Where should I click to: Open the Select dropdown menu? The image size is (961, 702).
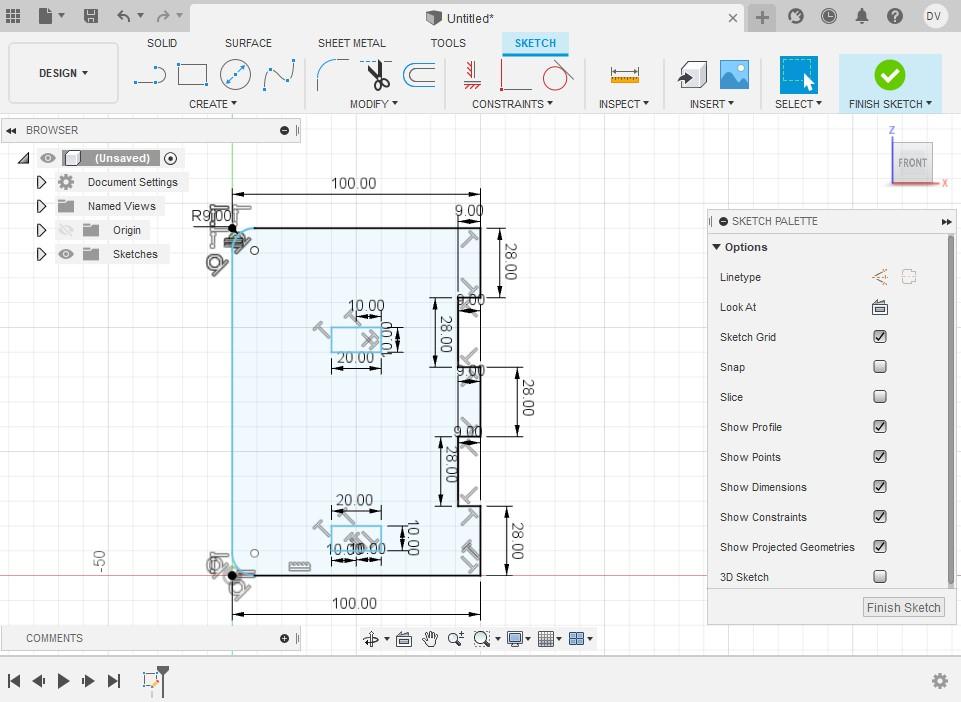(x=798, y=104)
